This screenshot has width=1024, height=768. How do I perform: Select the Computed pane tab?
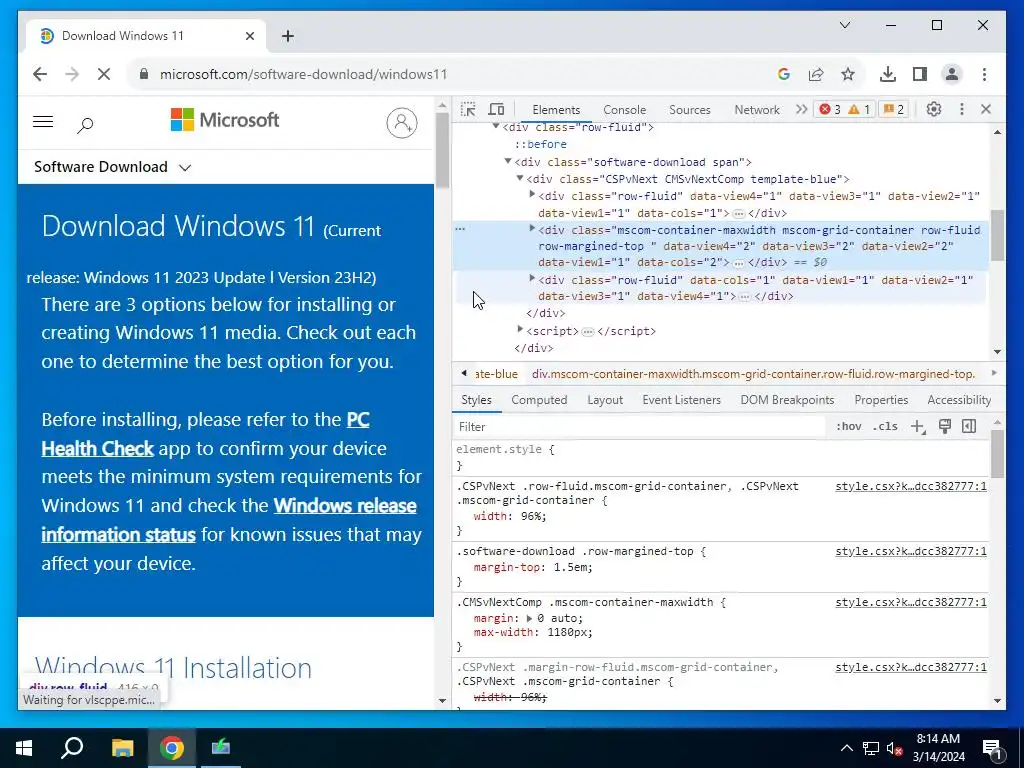[539, 400]
